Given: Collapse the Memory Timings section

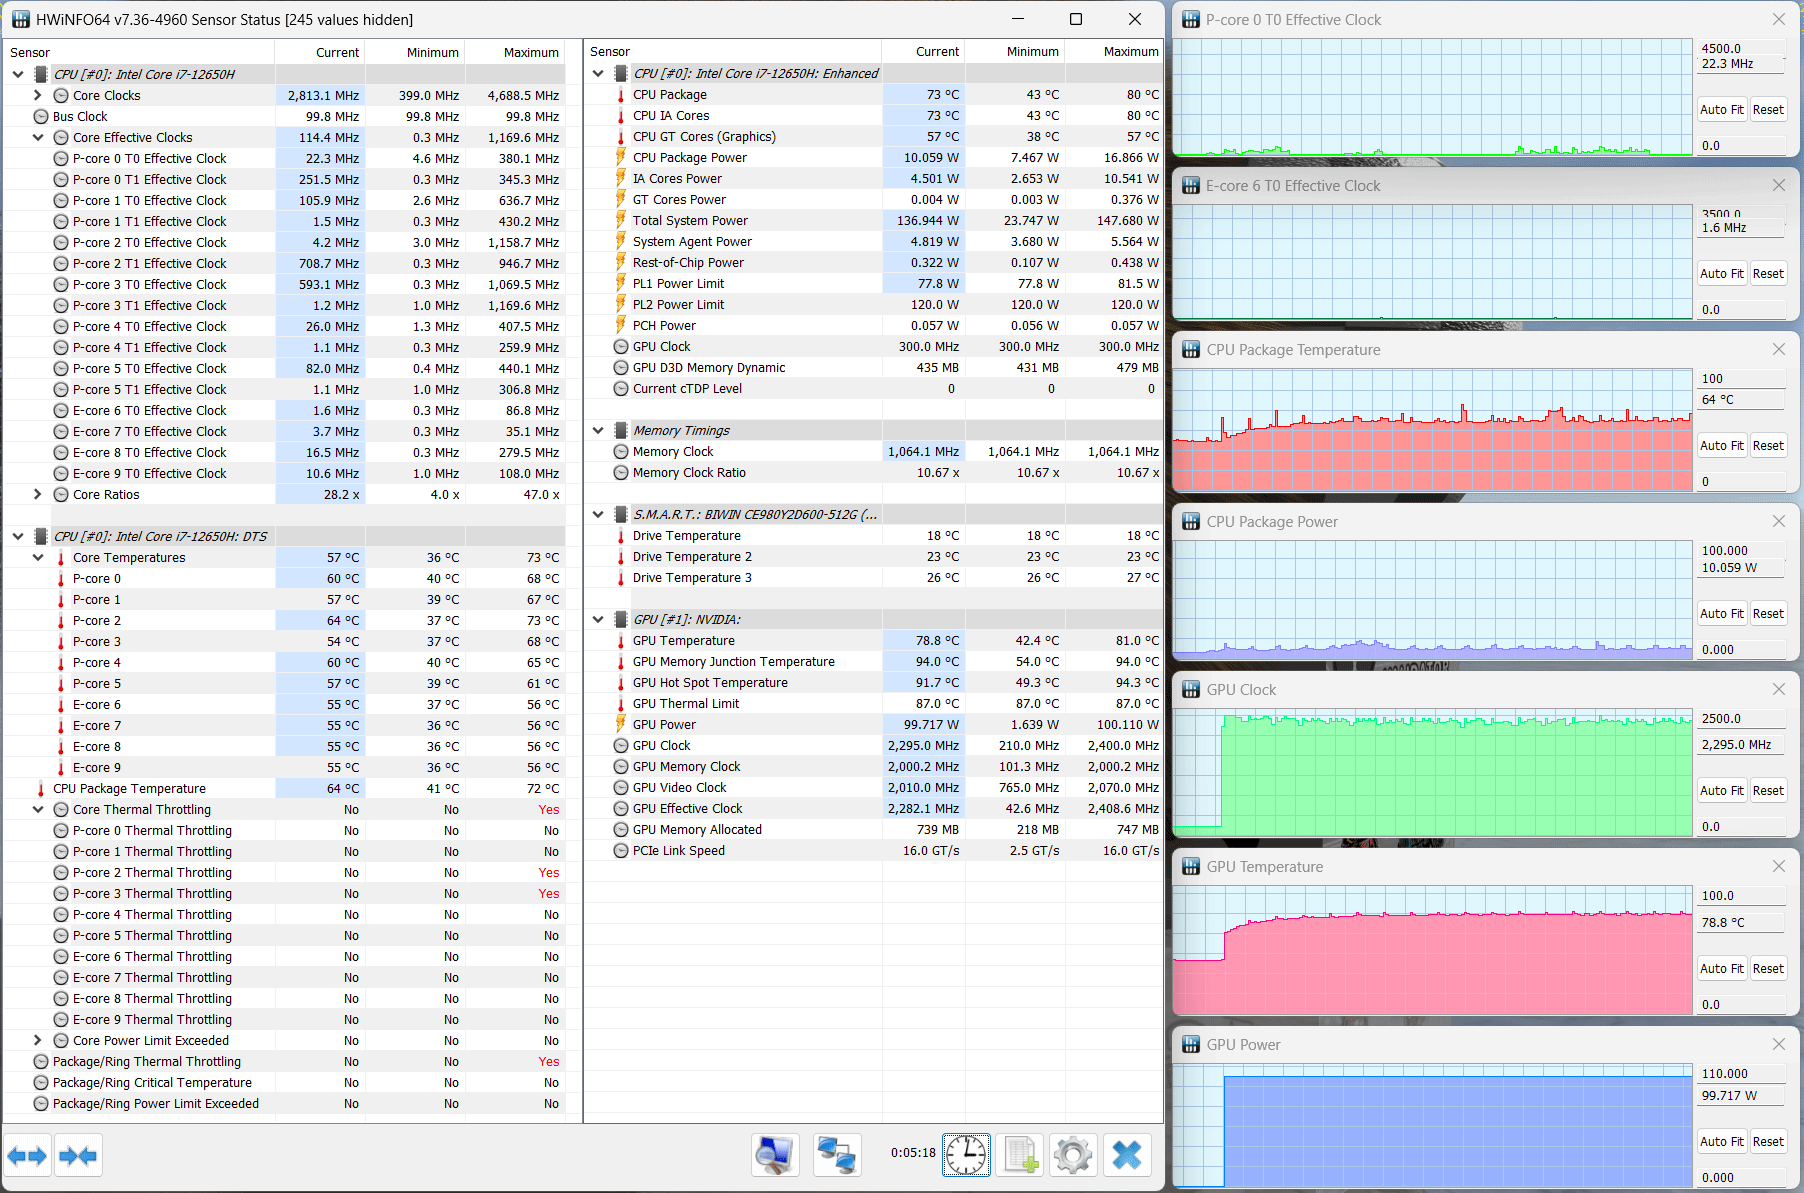Looking at the screenshot, I should click(x=598, y=430).
